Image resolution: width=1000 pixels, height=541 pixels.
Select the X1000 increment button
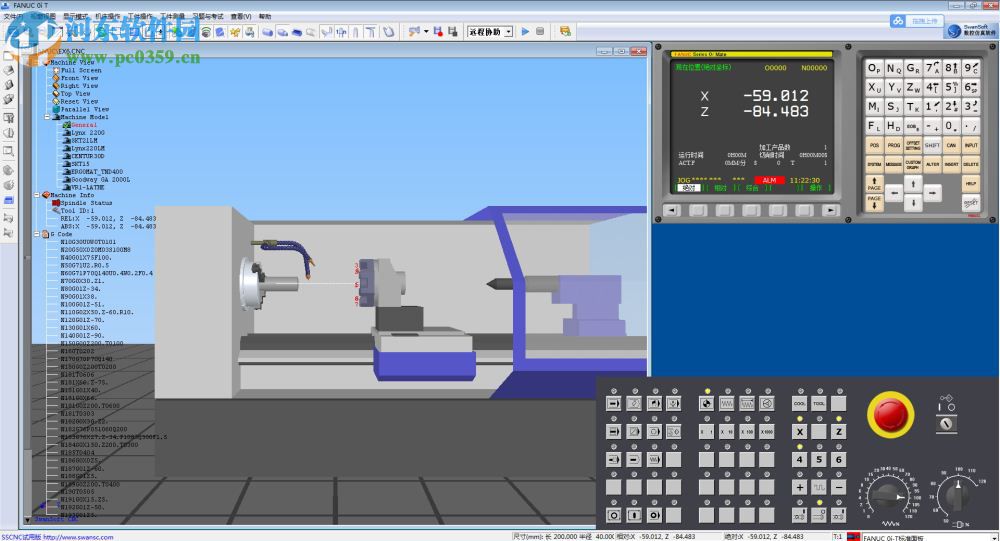pyautogui.click(x=767, y=431)
